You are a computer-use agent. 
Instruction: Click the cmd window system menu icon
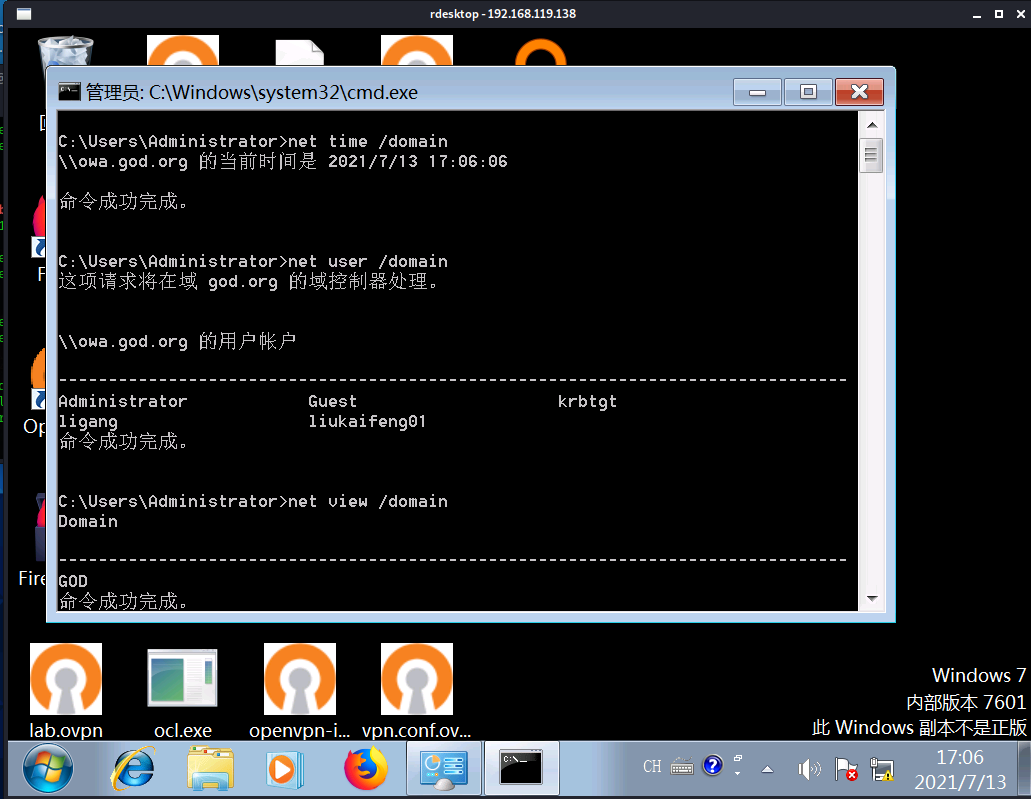(69, 91)
